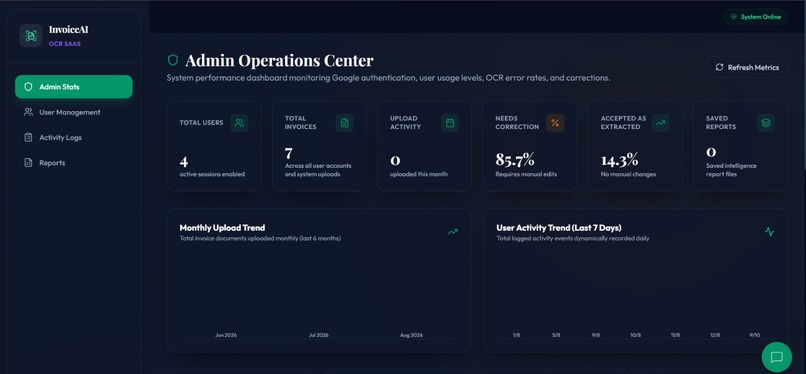Click the percent icon on Needs Correction card
Screen dimensions: 806x374
[x=555, y=123]
